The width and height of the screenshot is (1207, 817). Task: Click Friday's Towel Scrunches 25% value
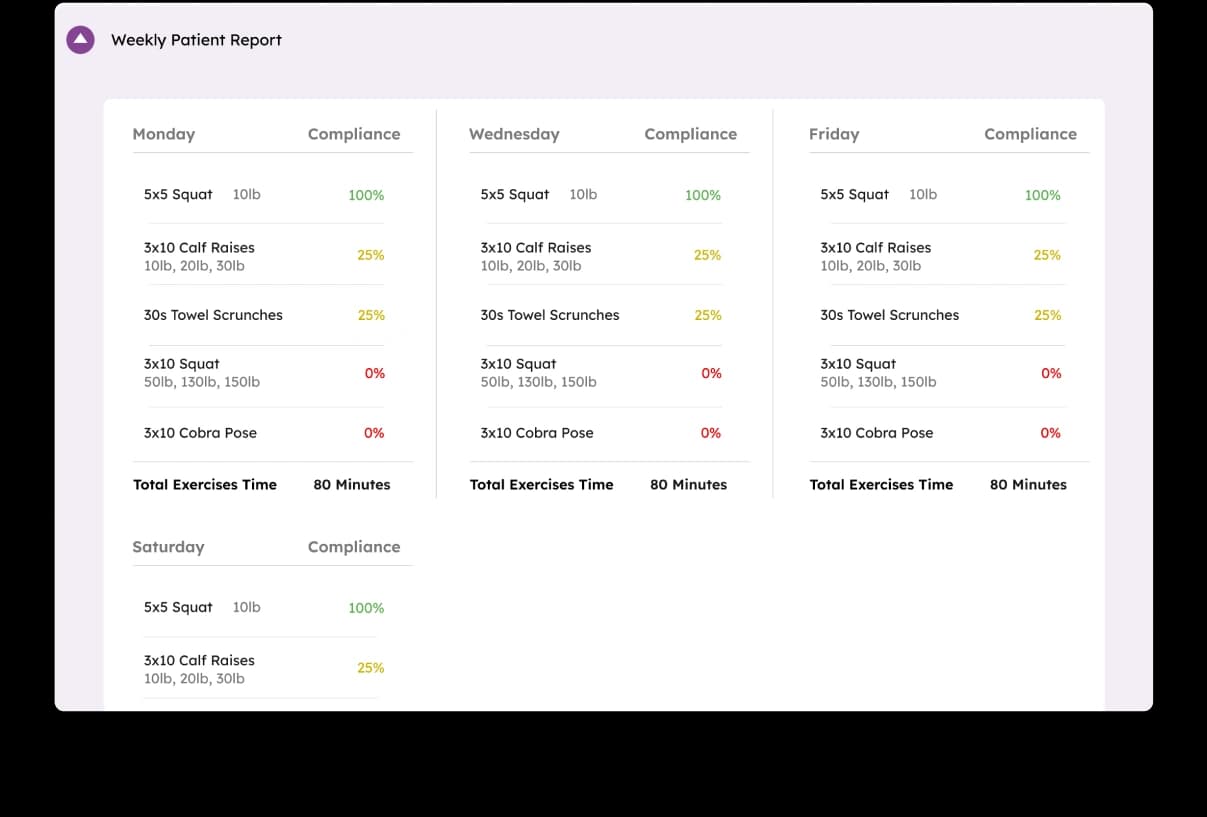[1048, 315]
